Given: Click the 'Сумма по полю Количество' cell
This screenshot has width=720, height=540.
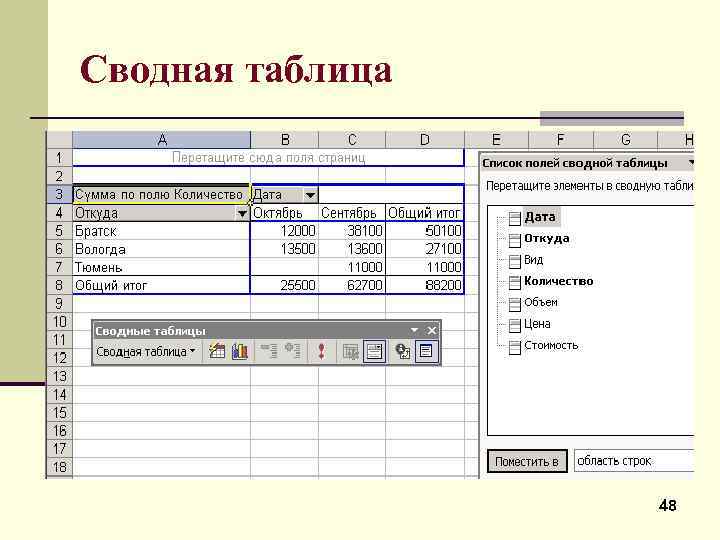Looking at the screenshot, I should click(x=161, y=195).
